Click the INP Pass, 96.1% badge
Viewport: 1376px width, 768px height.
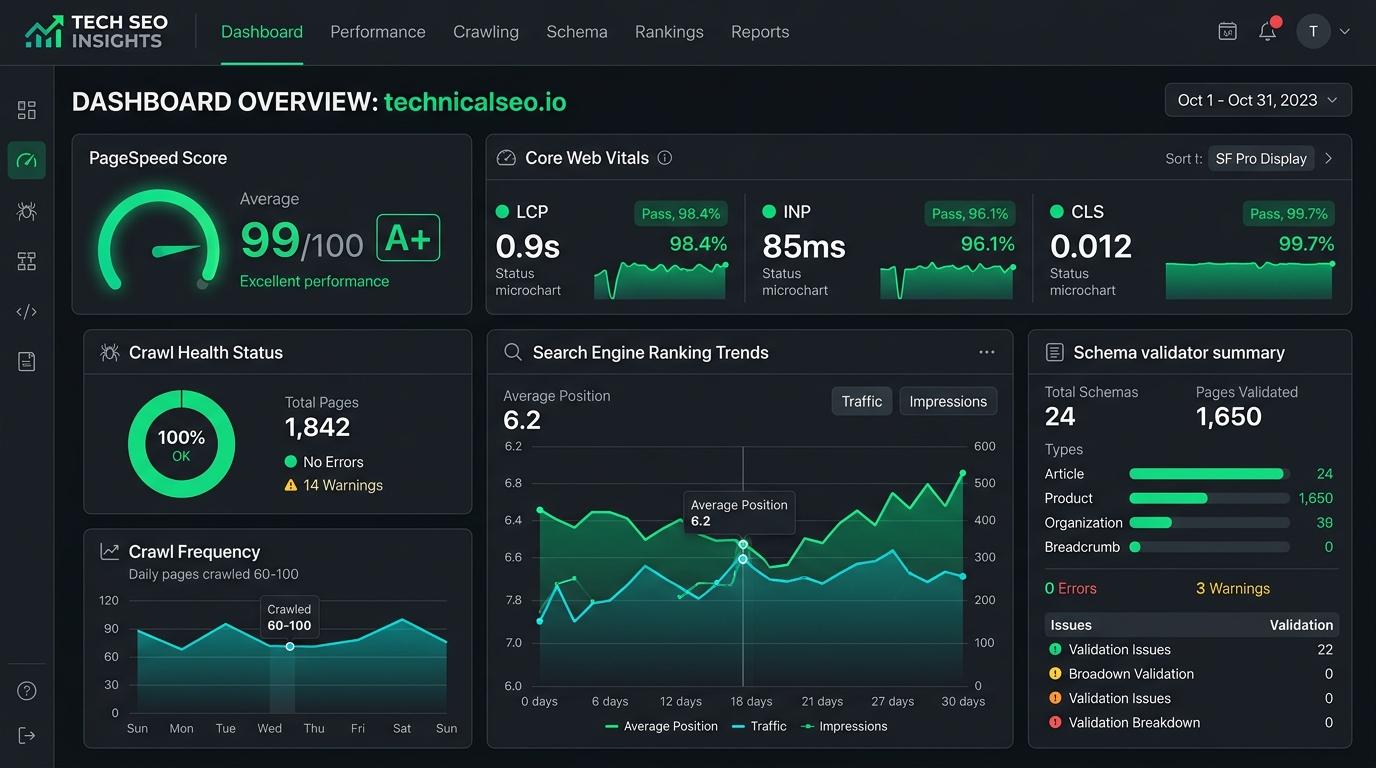[x=970, y=213]
